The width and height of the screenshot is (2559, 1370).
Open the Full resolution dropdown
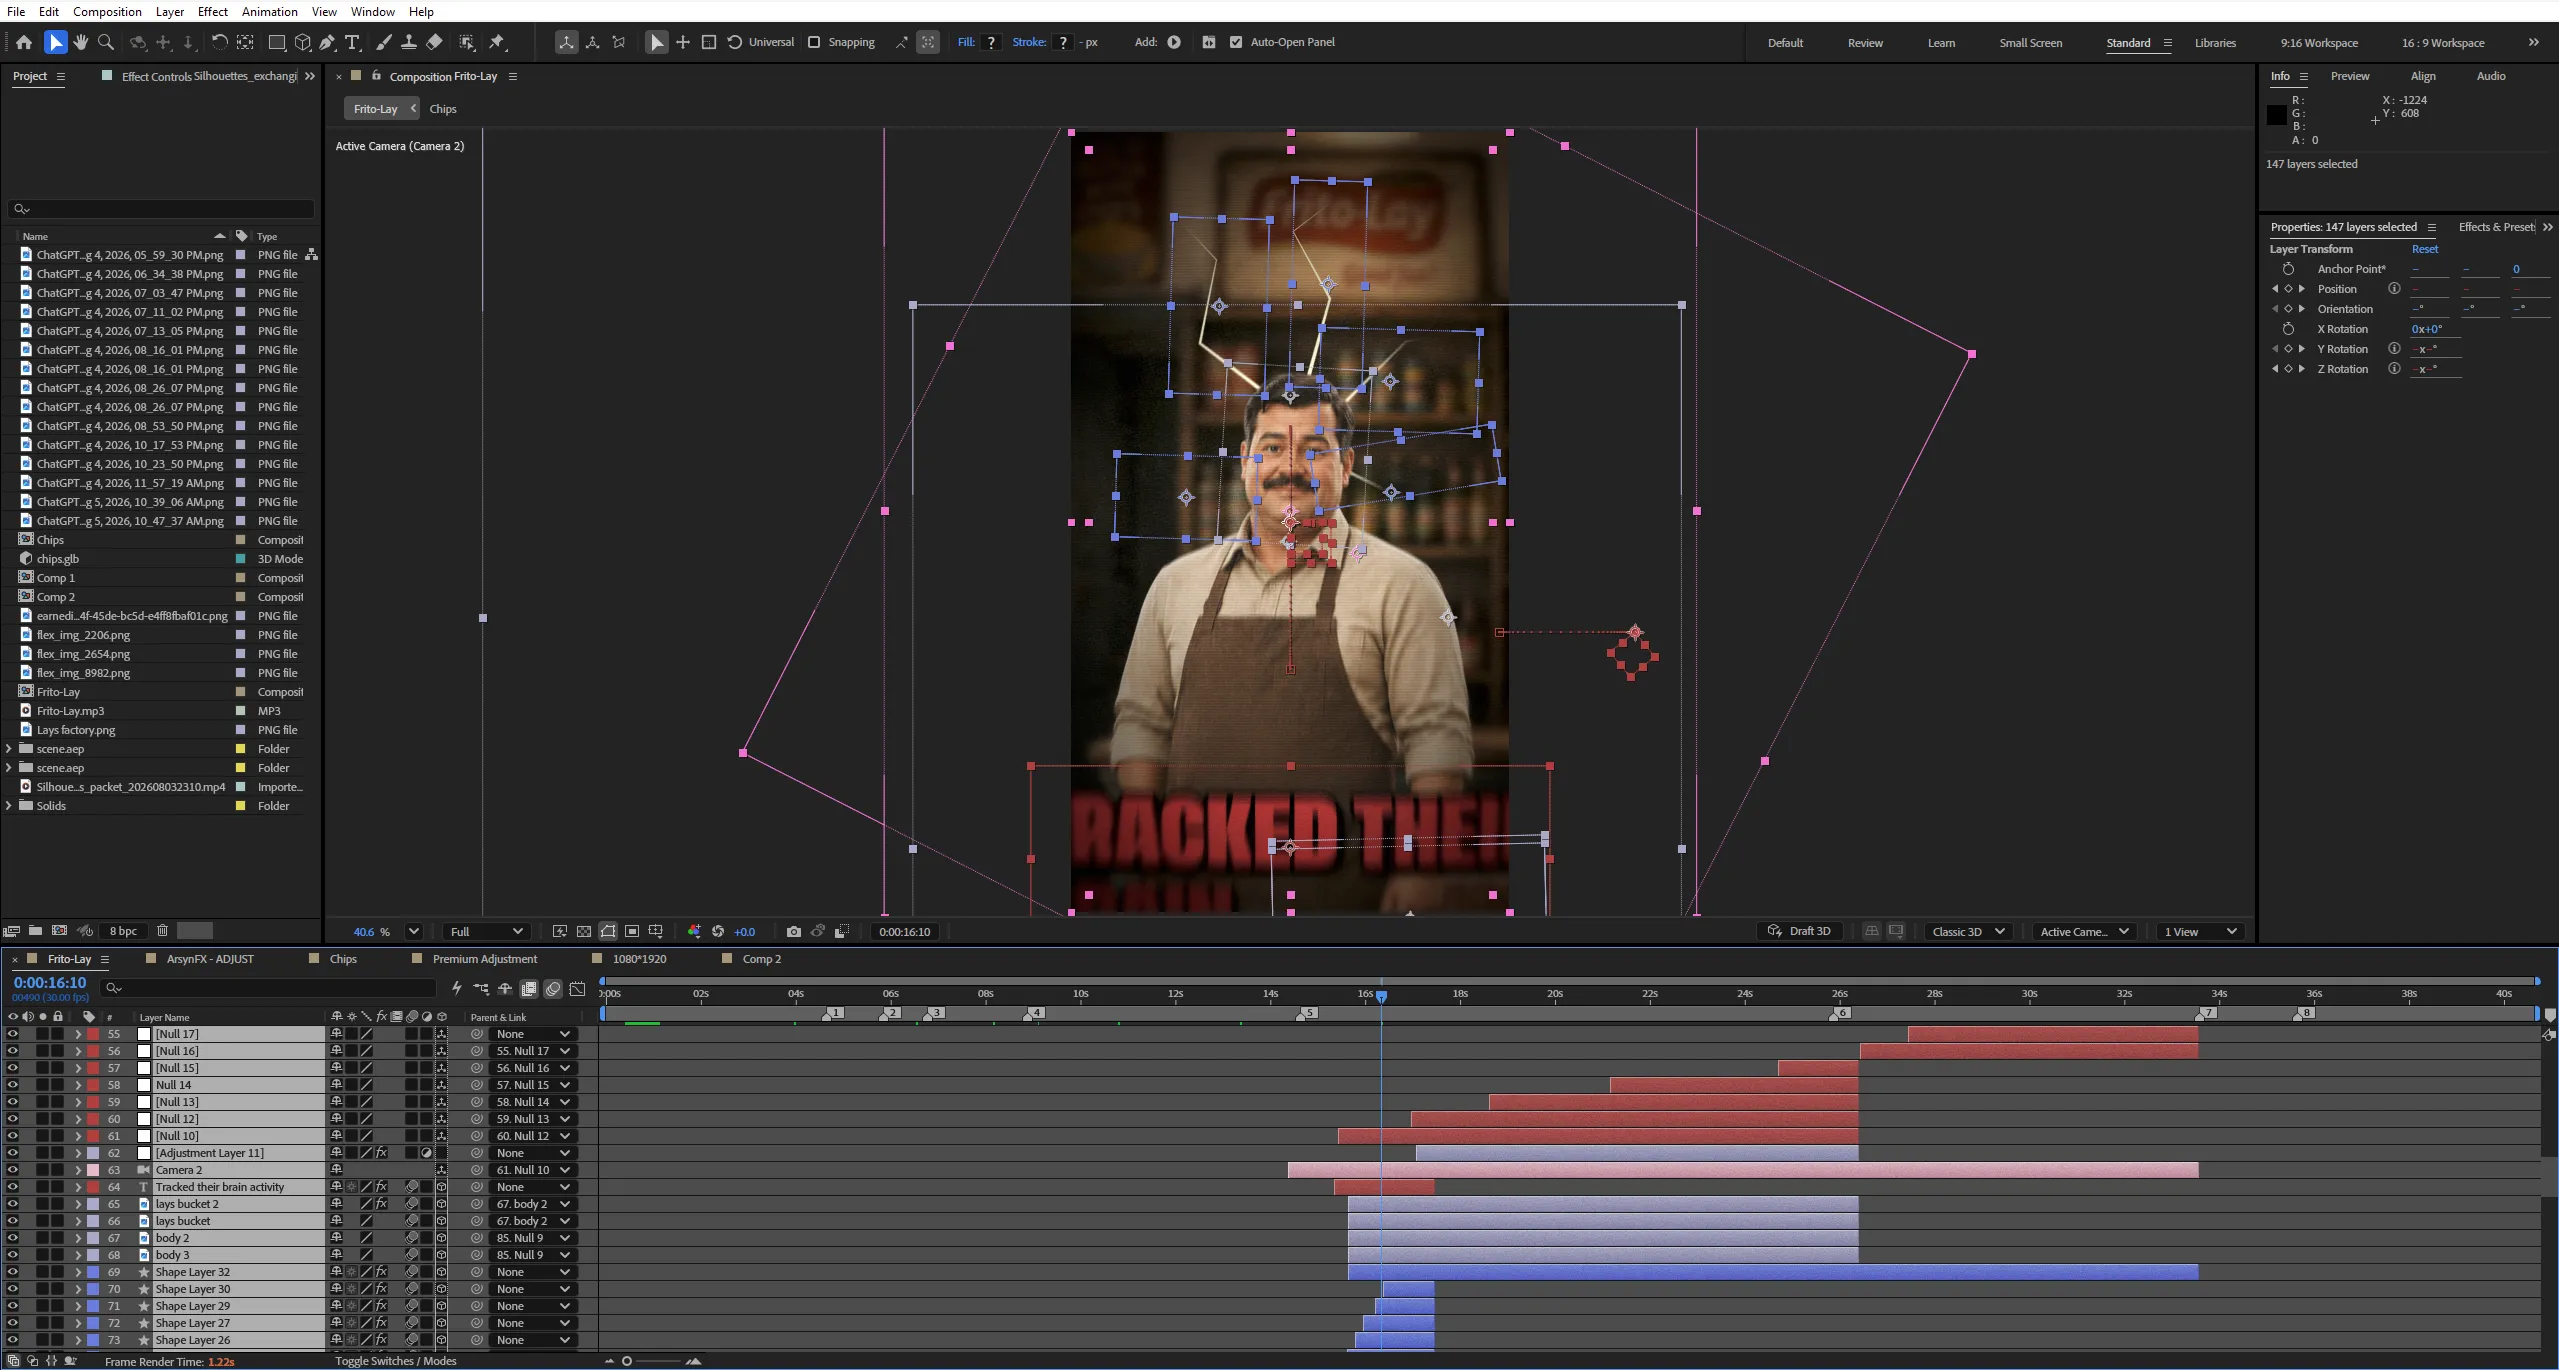[487, 931]
